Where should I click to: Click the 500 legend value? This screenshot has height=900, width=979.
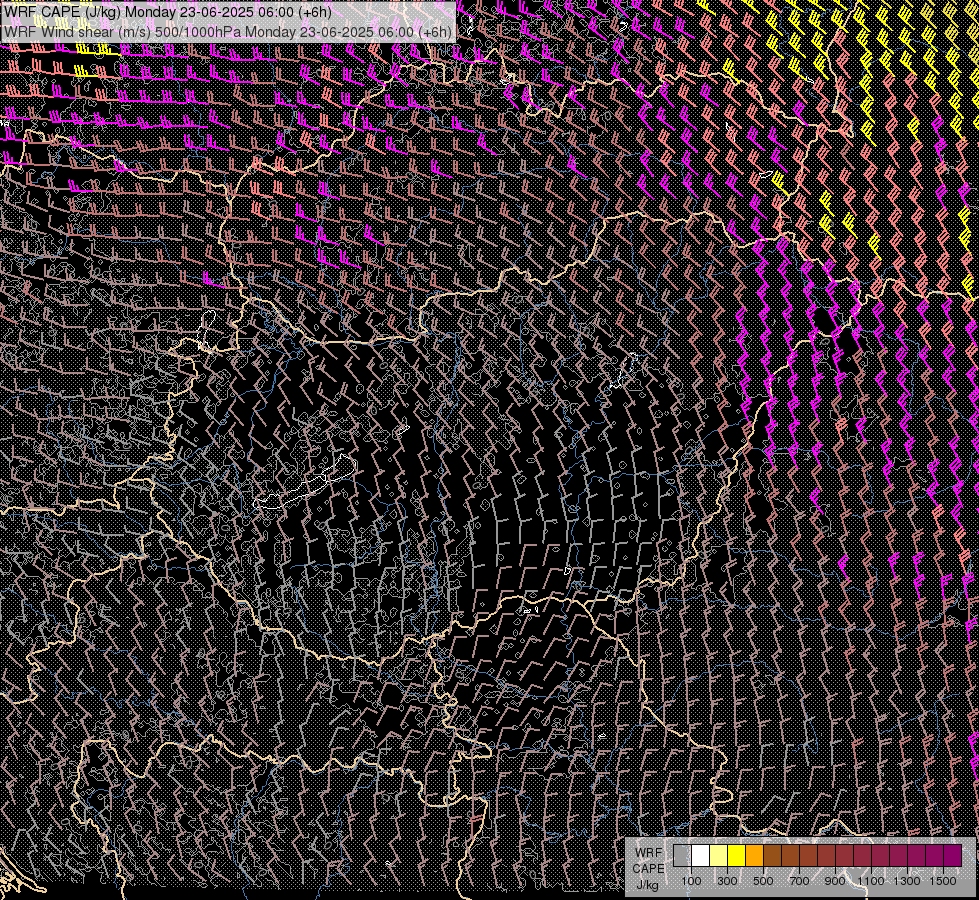[x=763, y=881]
